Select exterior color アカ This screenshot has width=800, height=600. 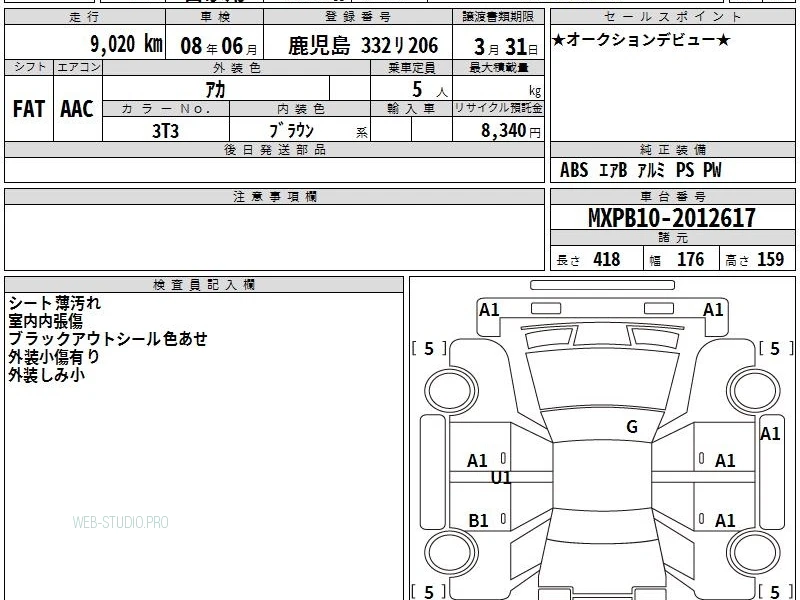(x=215, y=89)
